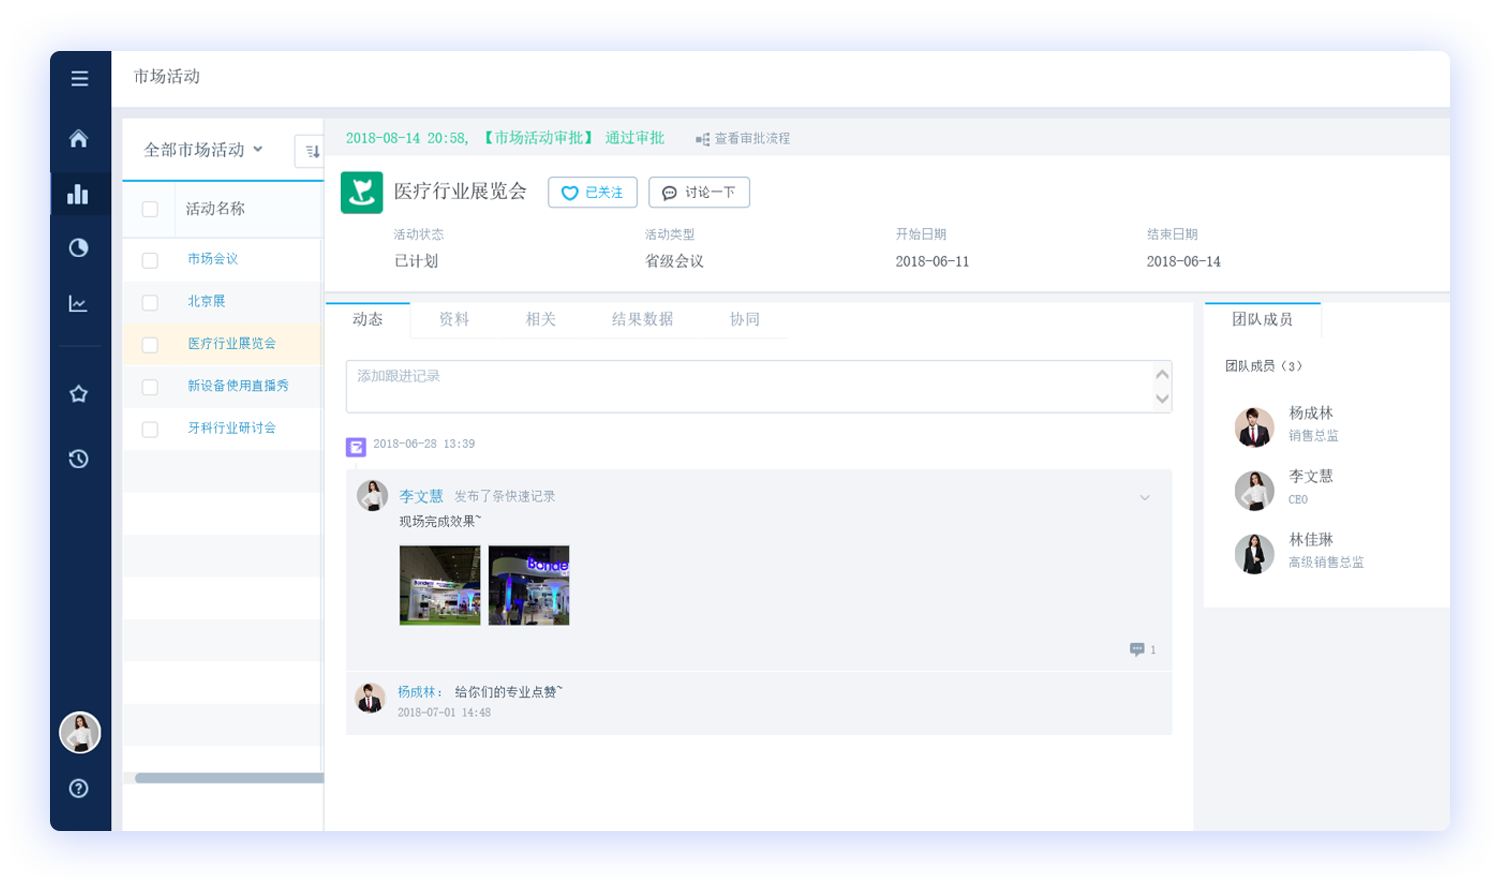
Task: Go to the home icon in the sidebar
Action: (79, 138)
